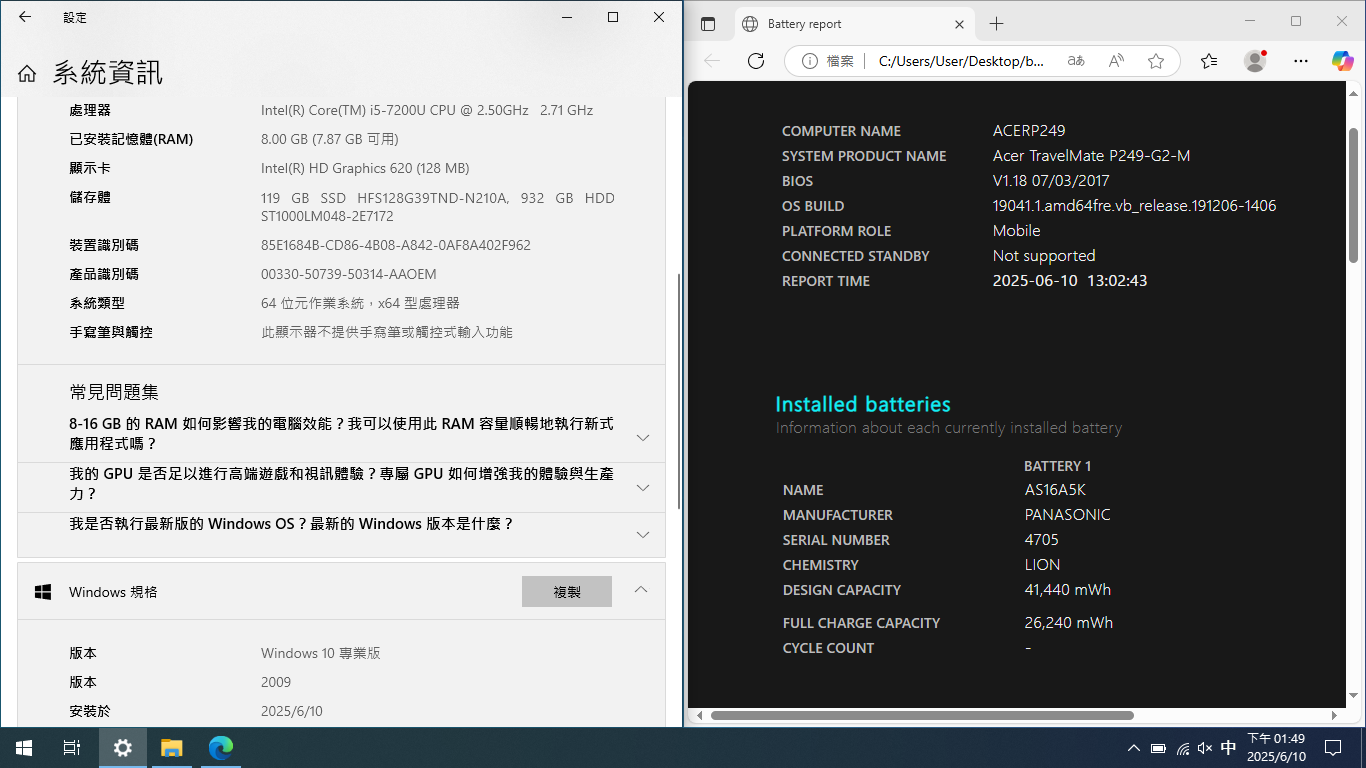1366x768 pixels.
Task: Click the 檔案 file indicator in address bar
Action: tap(826, 61)
